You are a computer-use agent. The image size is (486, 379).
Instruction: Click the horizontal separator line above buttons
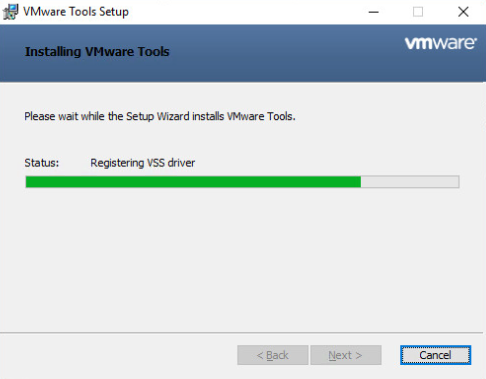coord(241,333)
